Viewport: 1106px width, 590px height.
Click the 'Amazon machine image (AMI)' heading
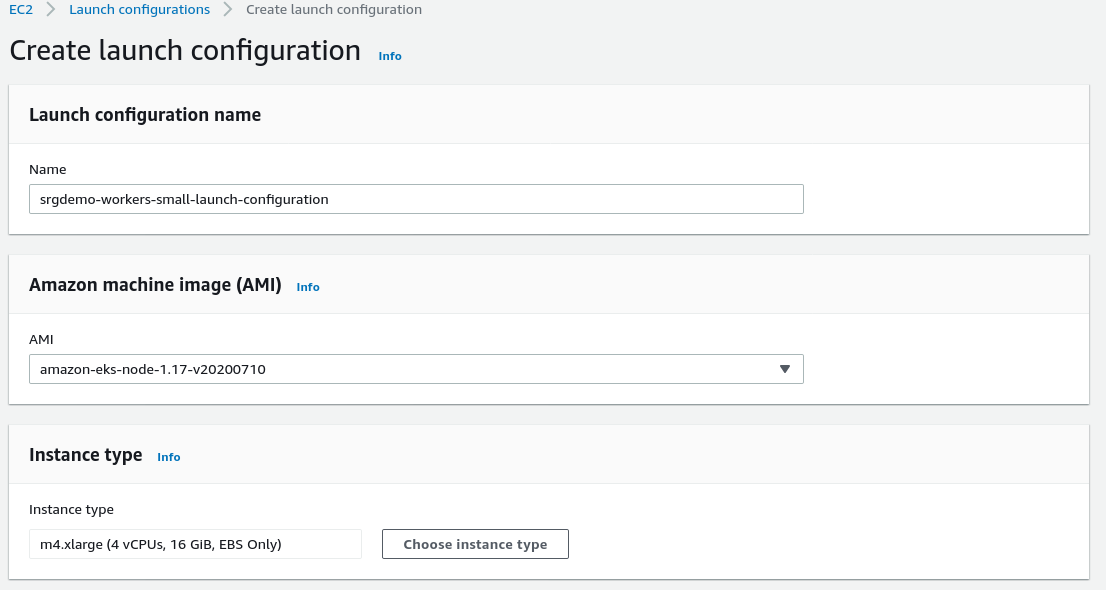(155, 285)
